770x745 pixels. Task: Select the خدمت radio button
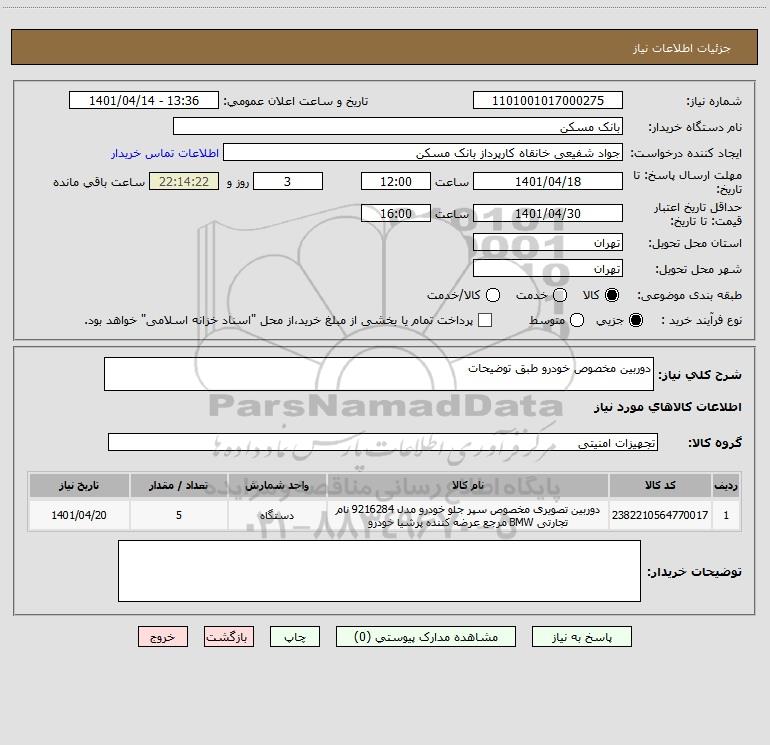point(560,295)
